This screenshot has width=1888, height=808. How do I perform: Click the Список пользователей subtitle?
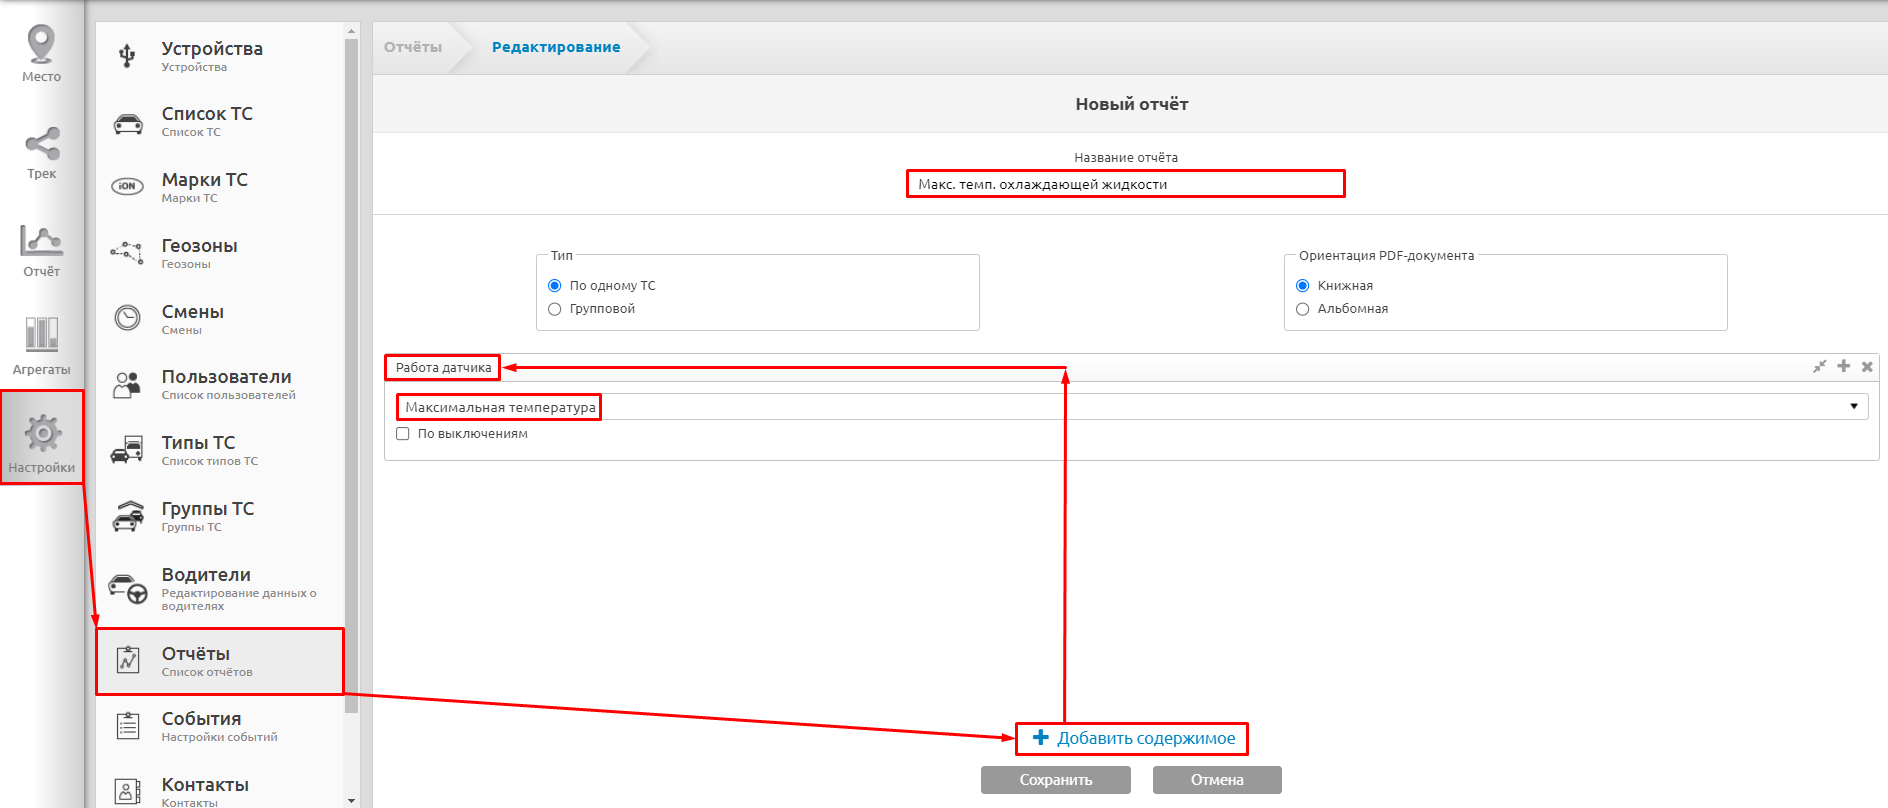tap(229, 395)
